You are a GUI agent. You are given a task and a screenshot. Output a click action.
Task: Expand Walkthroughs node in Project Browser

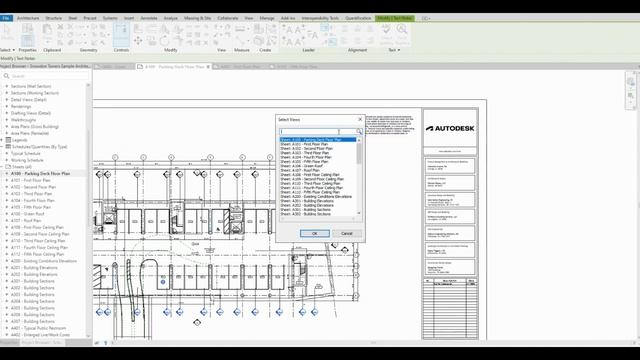click(x=7, y=120)
